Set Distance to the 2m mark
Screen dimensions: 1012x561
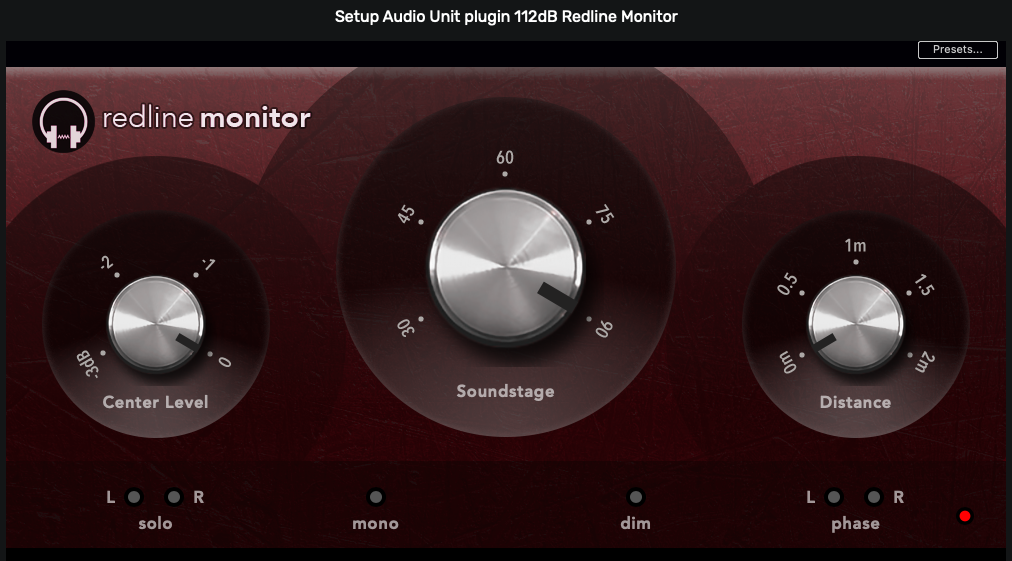pos(925,362)
